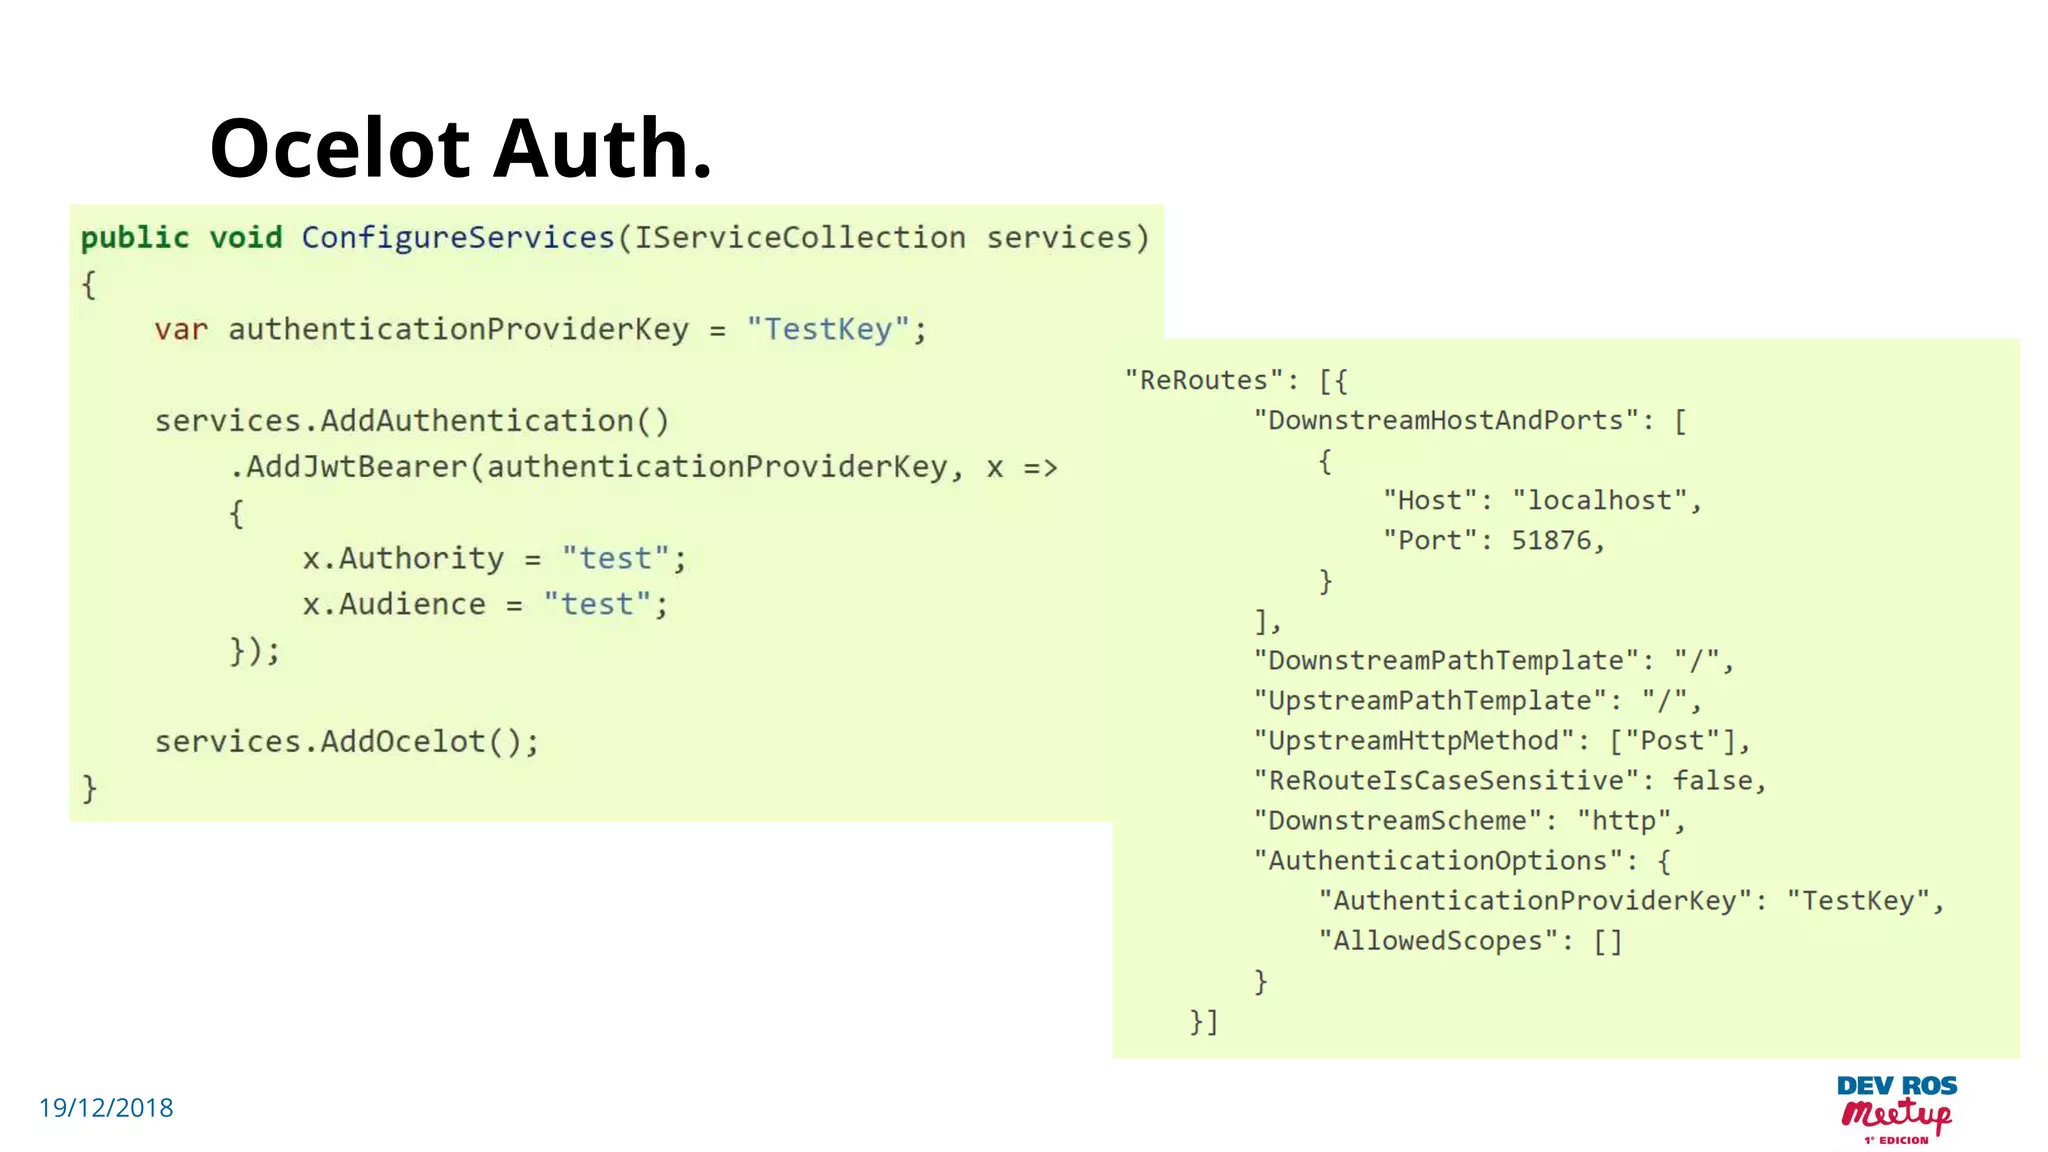The width and height of the screenshot is (2048, 1152).
Task: Click the x.Audience assignment line
Action: pos(485,604)
